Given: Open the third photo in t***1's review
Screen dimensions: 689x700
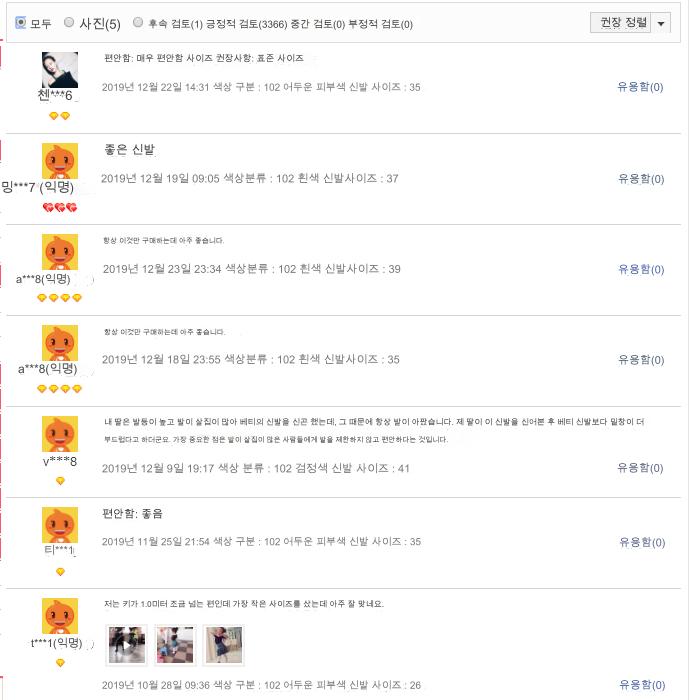Looking at the screenshot, I should click(x=224, y=645).
